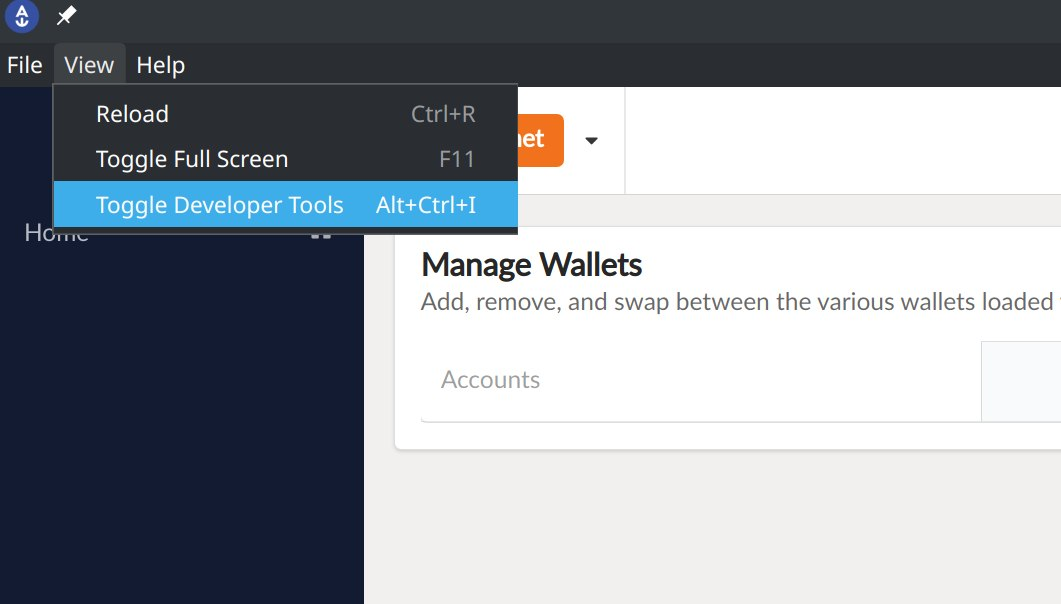
Task: Click the orange network button
Action: (540, 140)
